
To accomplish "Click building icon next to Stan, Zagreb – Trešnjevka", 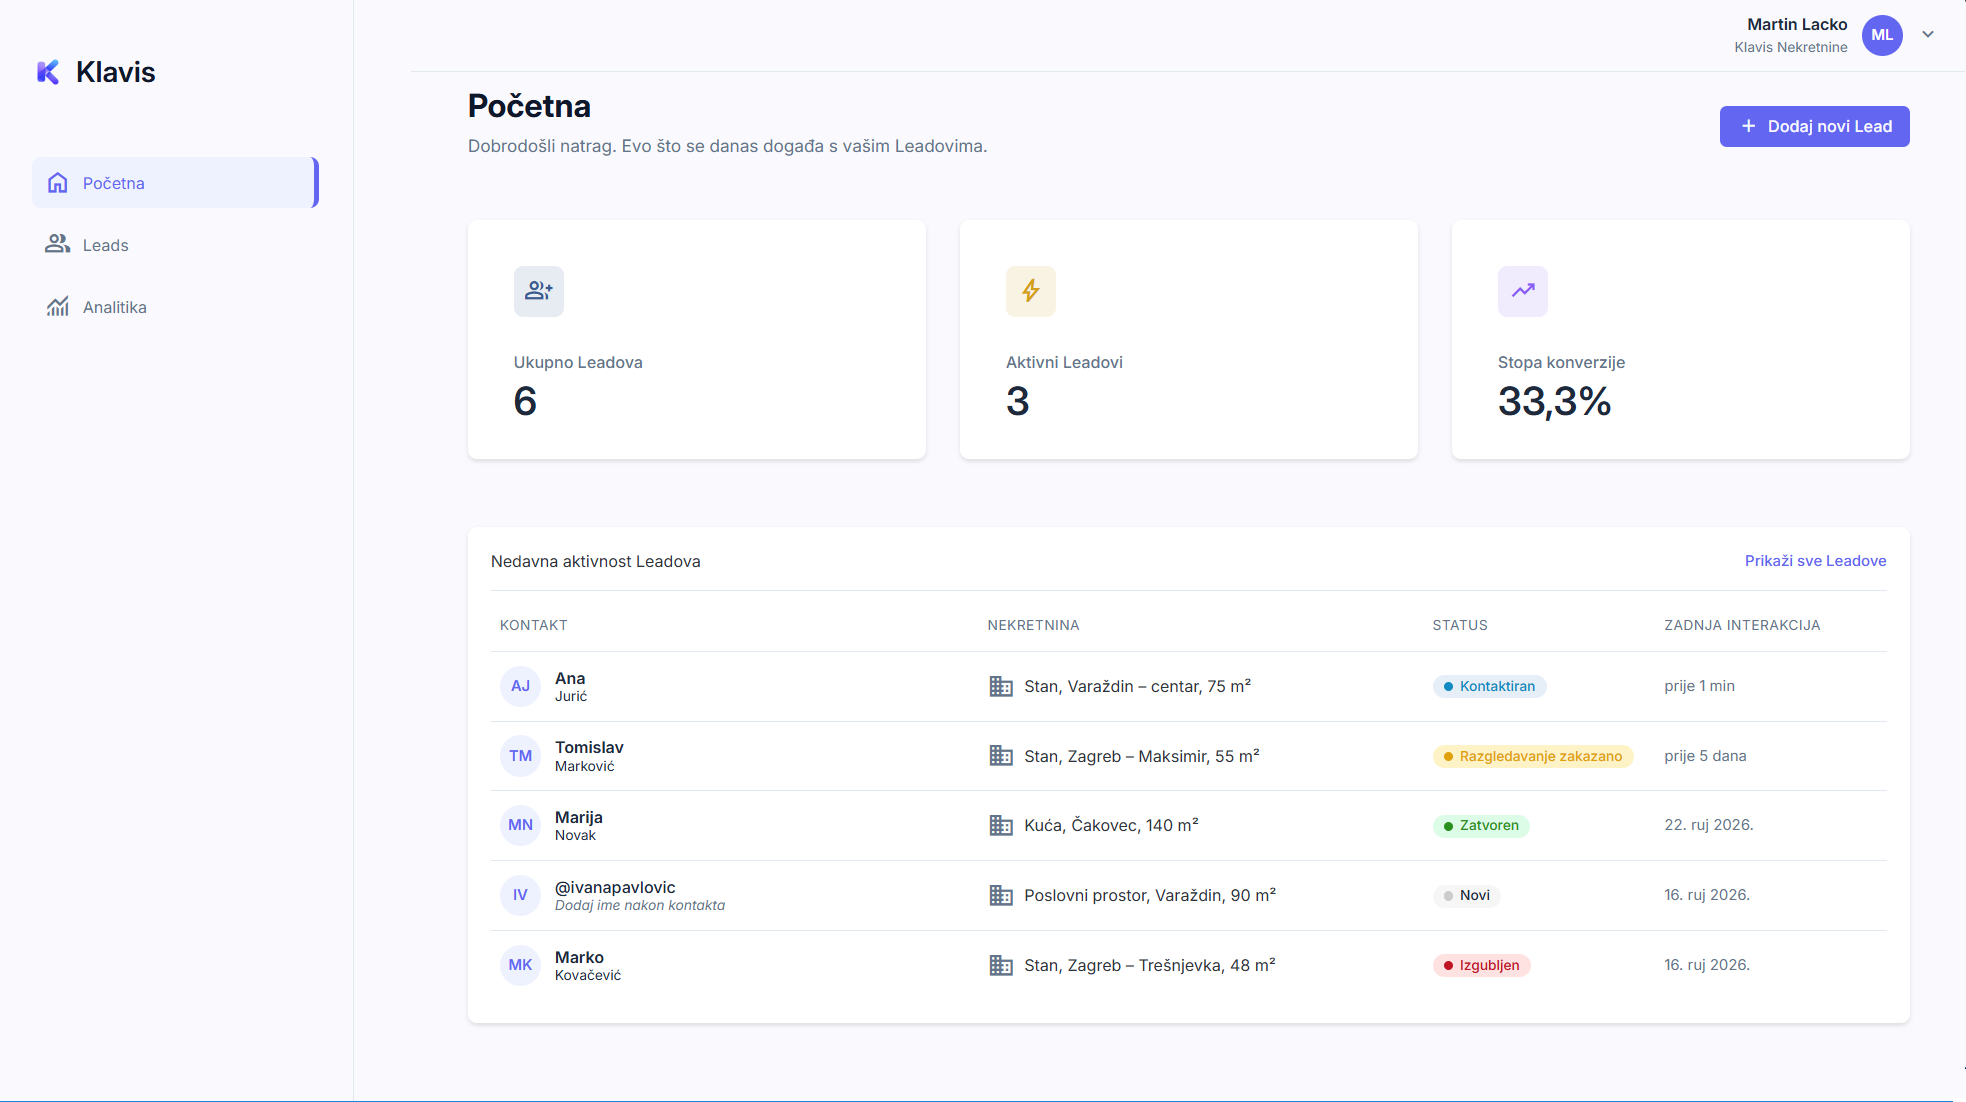I will [x=1001, y=965].
